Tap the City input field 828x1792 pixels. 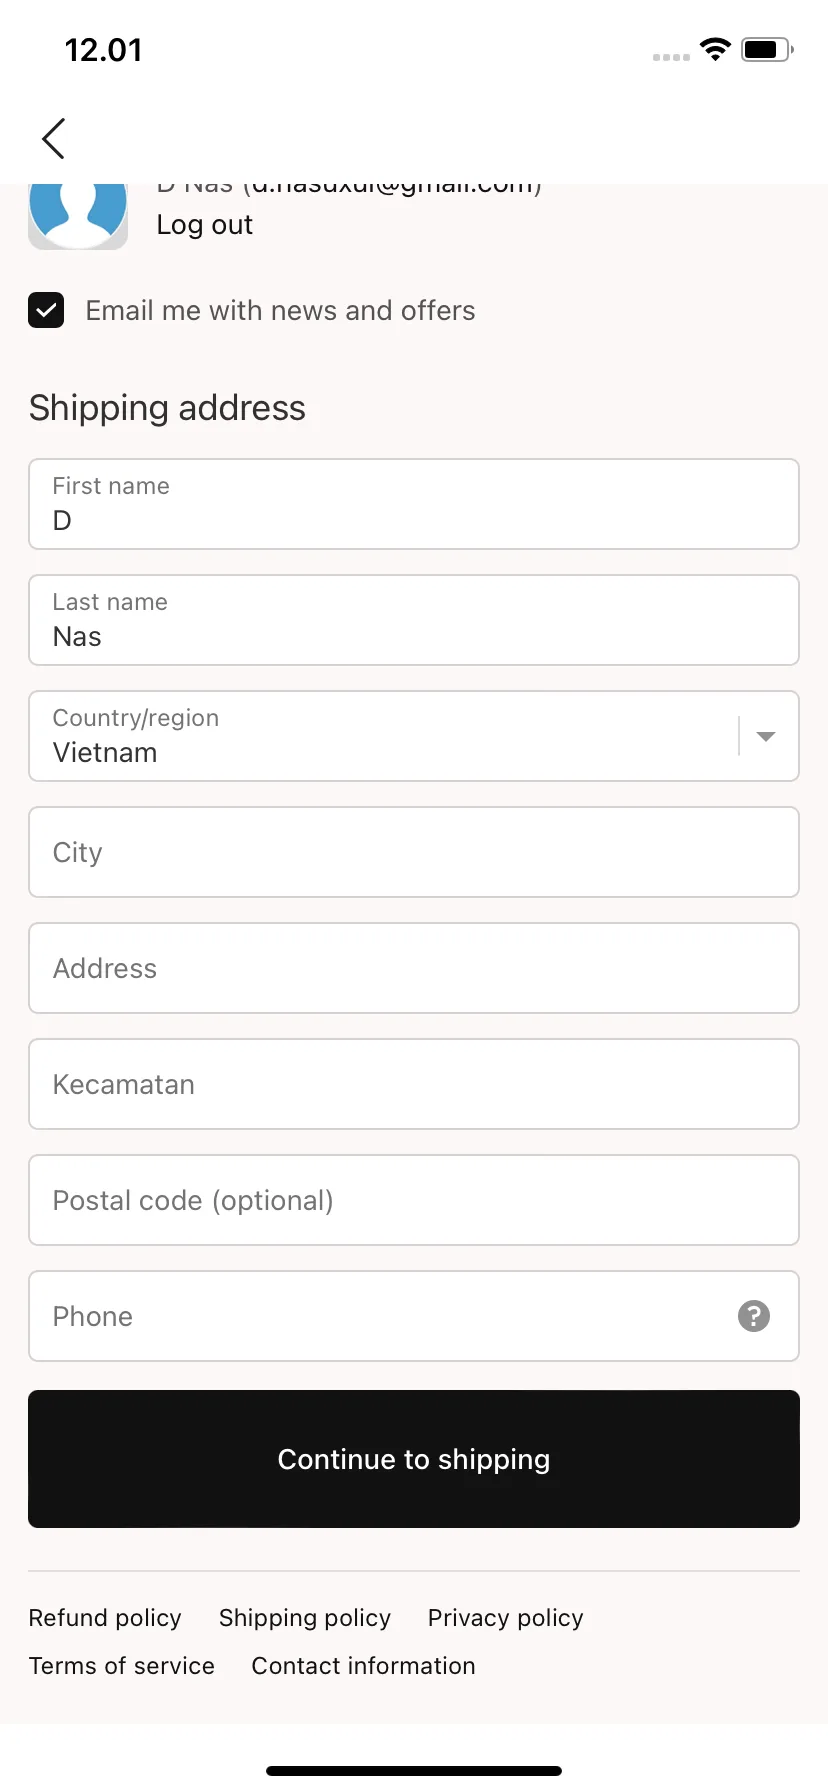click(x=414, y=852)
